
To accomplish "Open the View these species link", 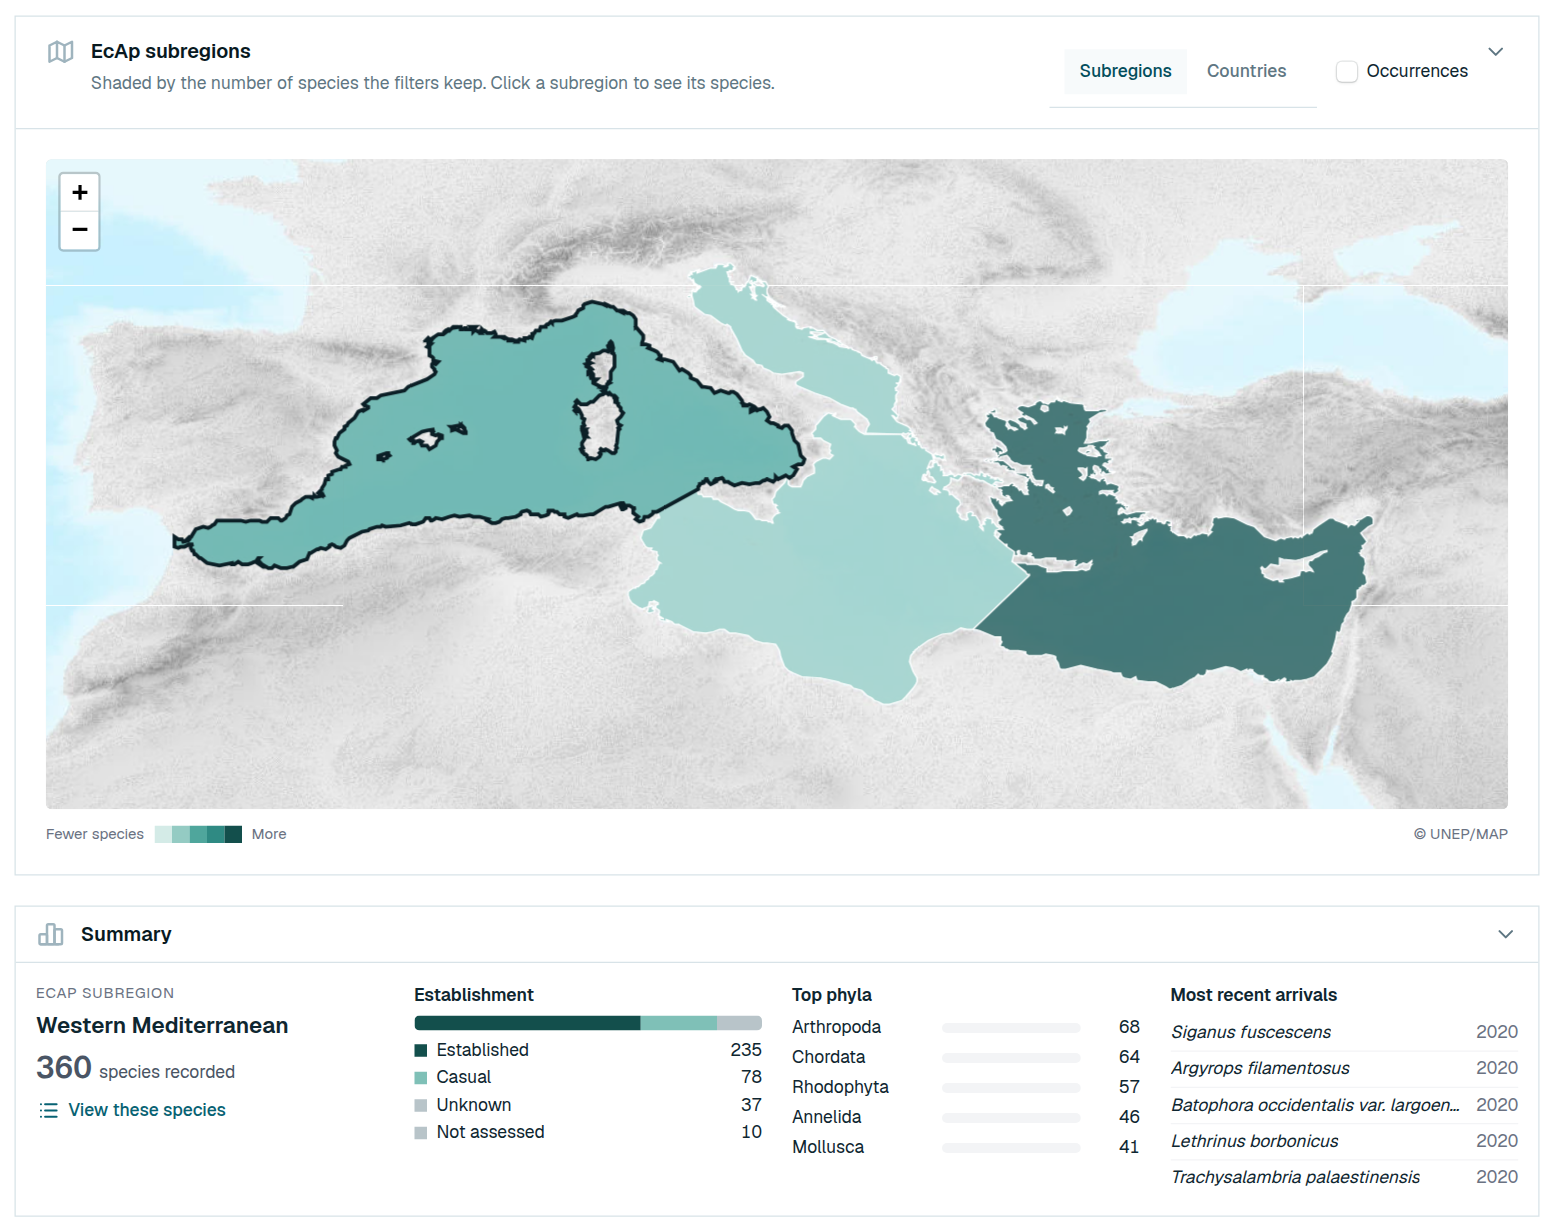I will click(x=147, y=1110).
